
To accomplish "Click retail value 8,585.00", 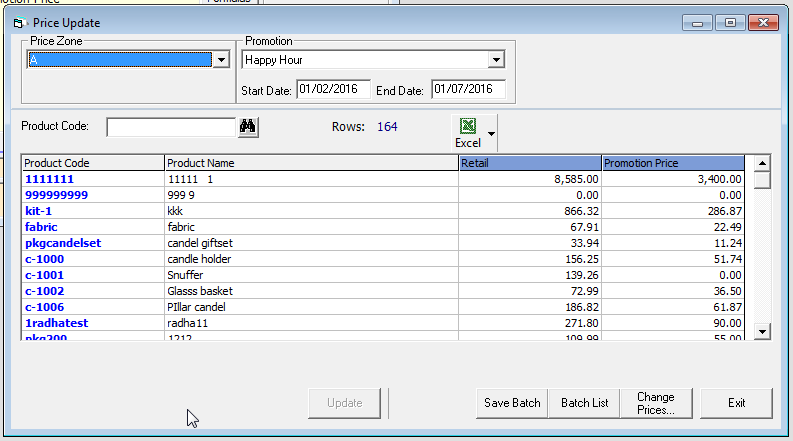I will point(576,179).
